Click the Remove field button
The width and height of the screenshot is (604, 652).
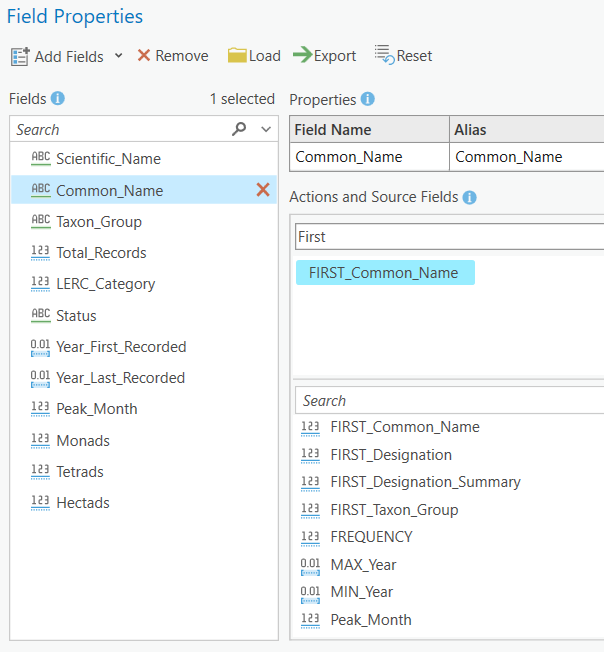pyautogui.click(x=172, y=56)
